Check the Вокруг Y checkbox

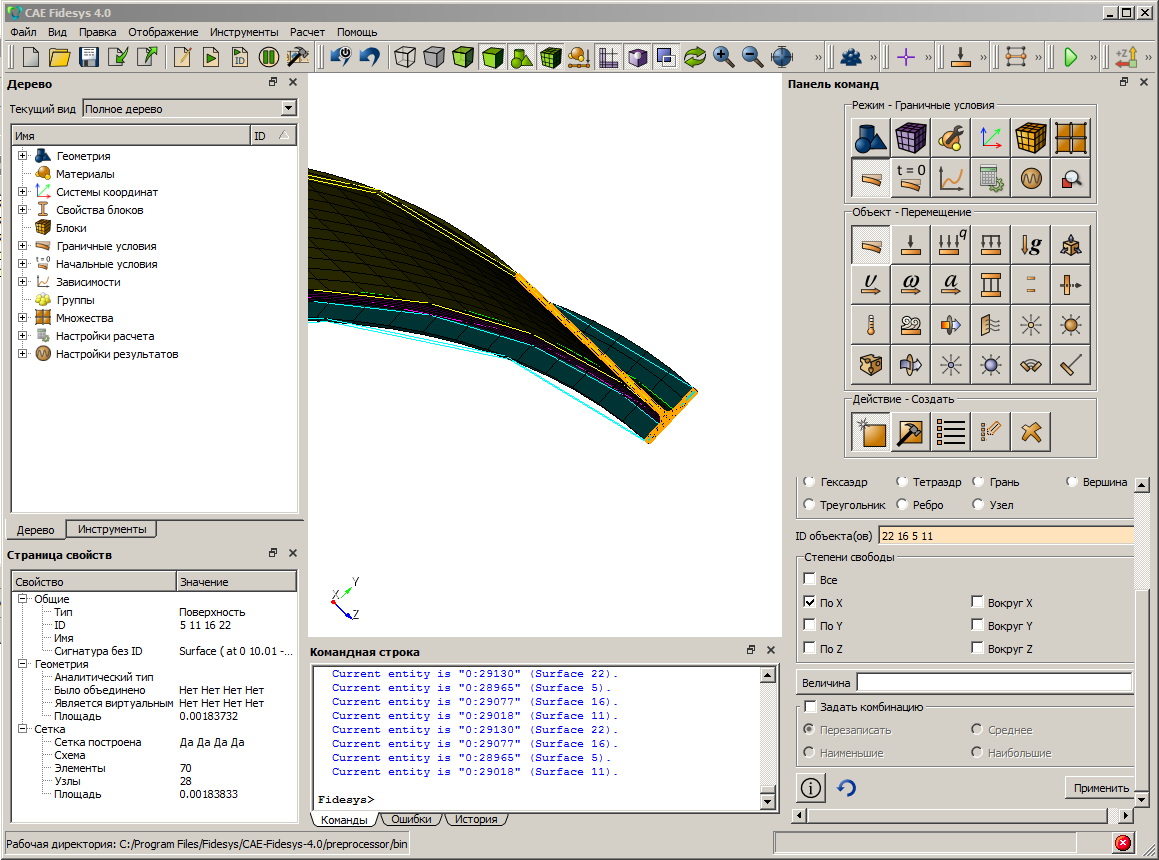coord(977,625)
